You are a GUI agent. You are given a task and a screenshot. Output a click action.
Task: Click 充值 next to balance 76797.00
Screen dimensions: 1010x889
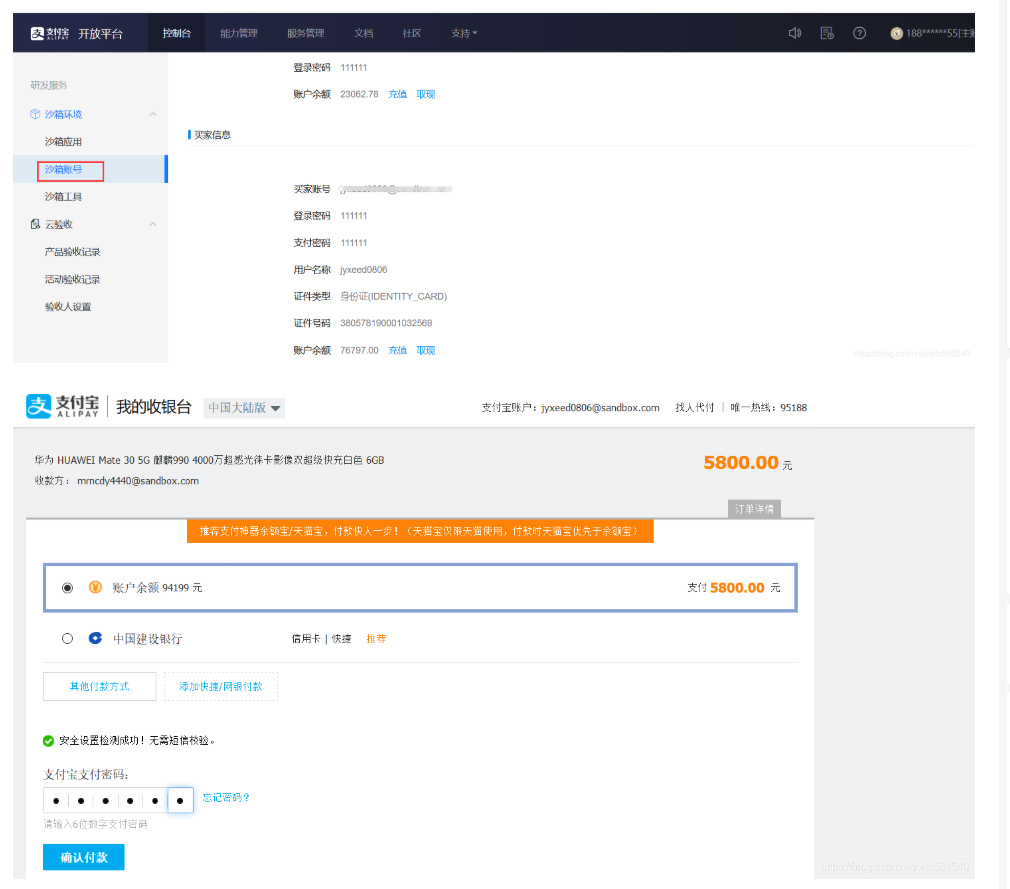[397, 350]
